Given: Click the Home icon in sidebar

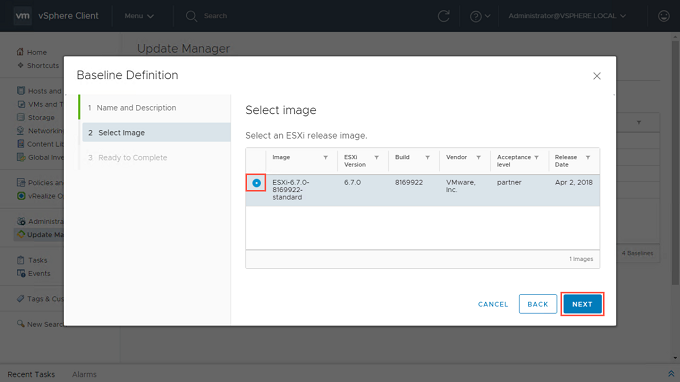Looking at the screenshot, I should (x=20, y=52).
